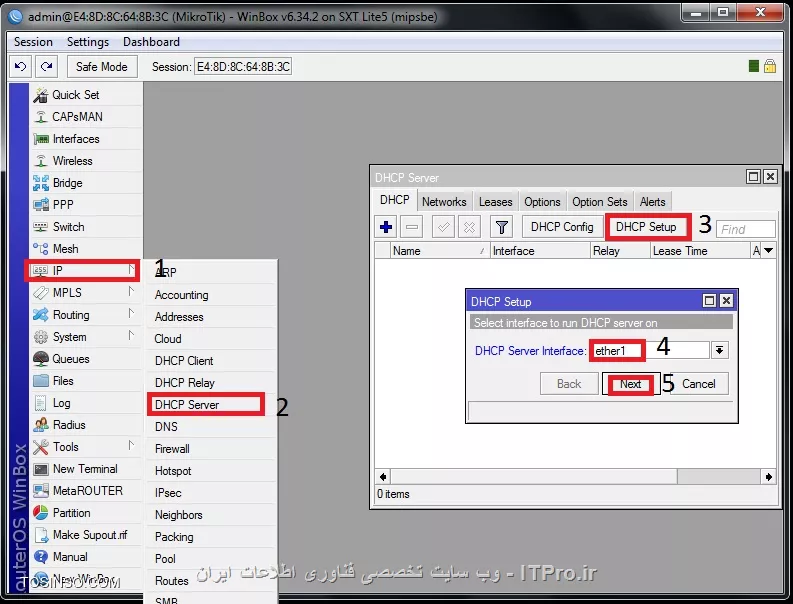
Task: Select Pool in IP submenu
Action: tap(210, 559)
